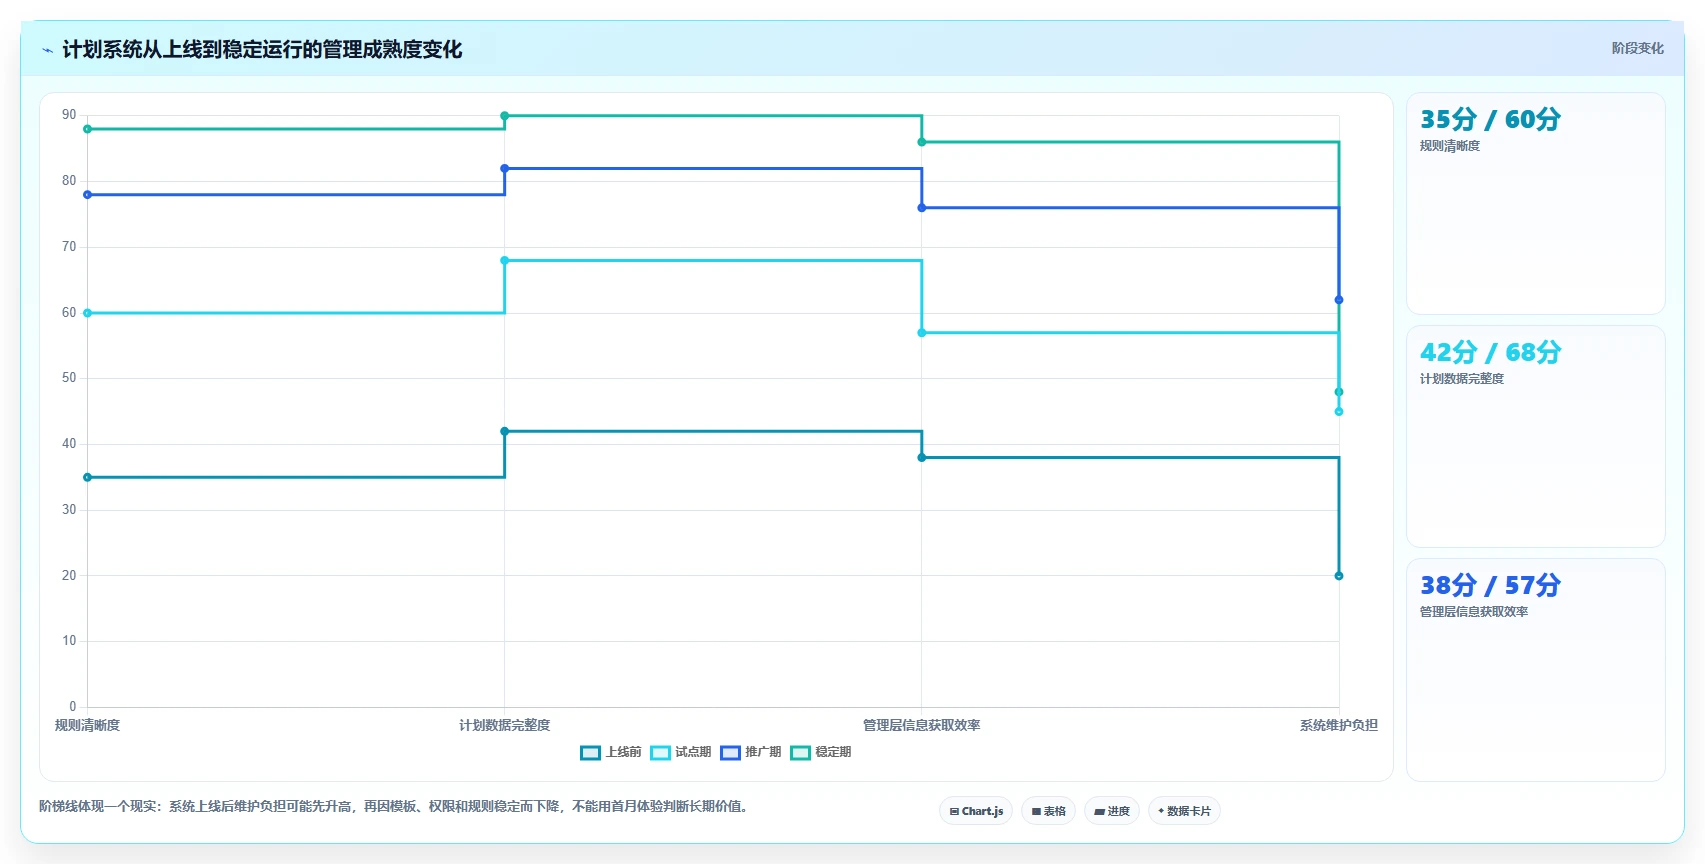1705x864 pixels.
Task: Click the x-axis label 系统维护负担
Action: click(x=1339, y=726)
